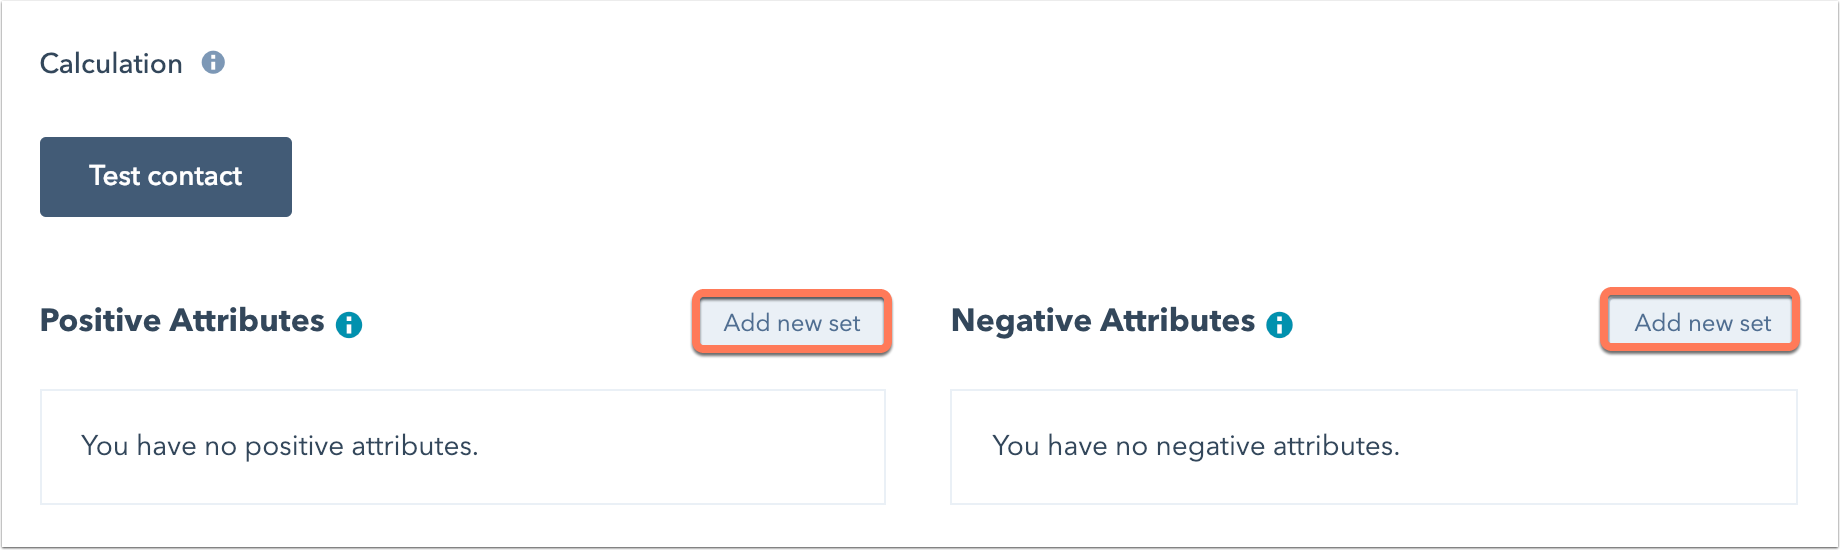Click the "You have no positive attributes" message
The width and height of the screenshot is (1840, 550).
point(280,446)
